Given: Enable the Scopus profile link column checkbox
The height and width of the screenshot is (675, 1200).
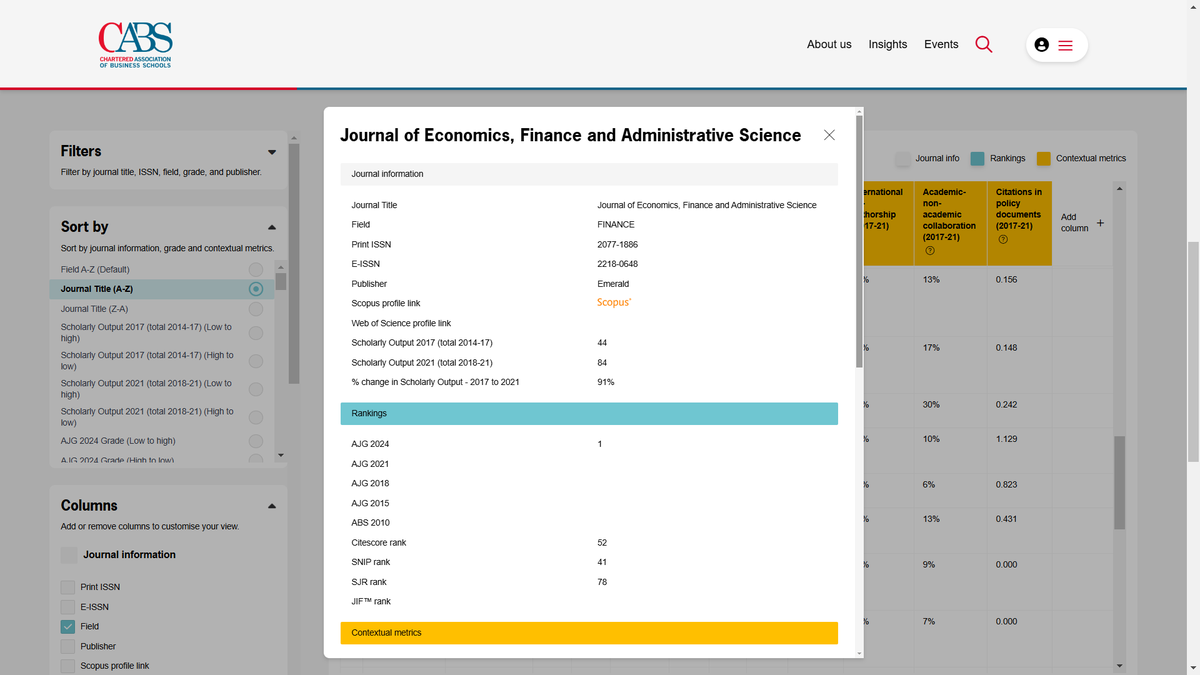Looking at the screenshot, I should coord(67,666).
